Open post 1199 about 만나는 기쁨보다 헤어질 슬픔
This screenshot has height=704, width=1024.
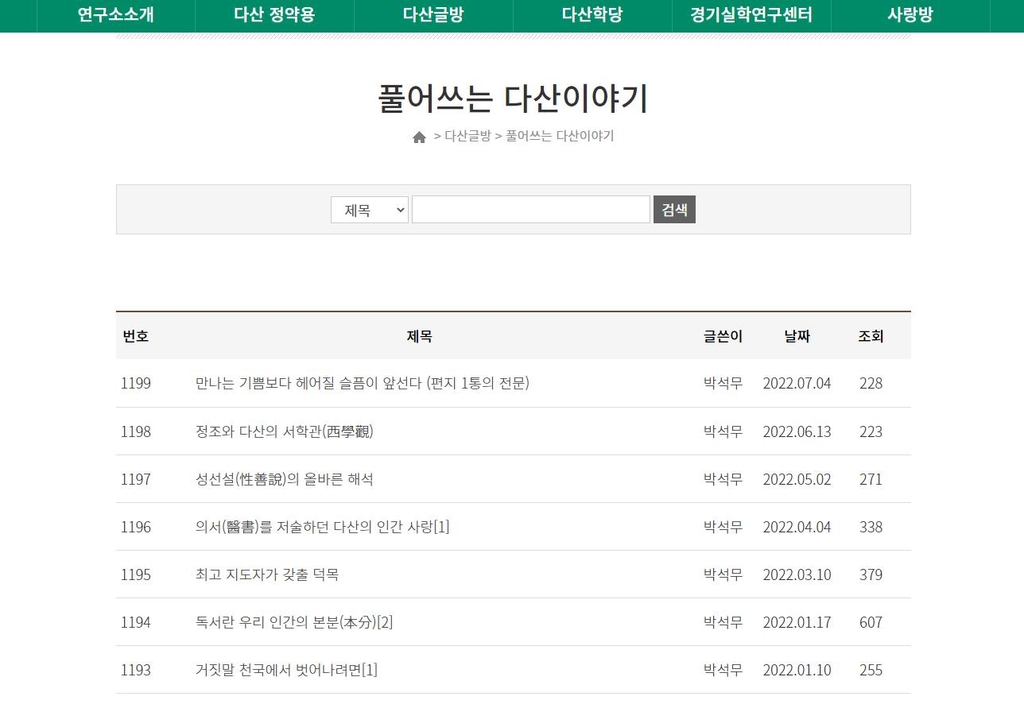362,383
